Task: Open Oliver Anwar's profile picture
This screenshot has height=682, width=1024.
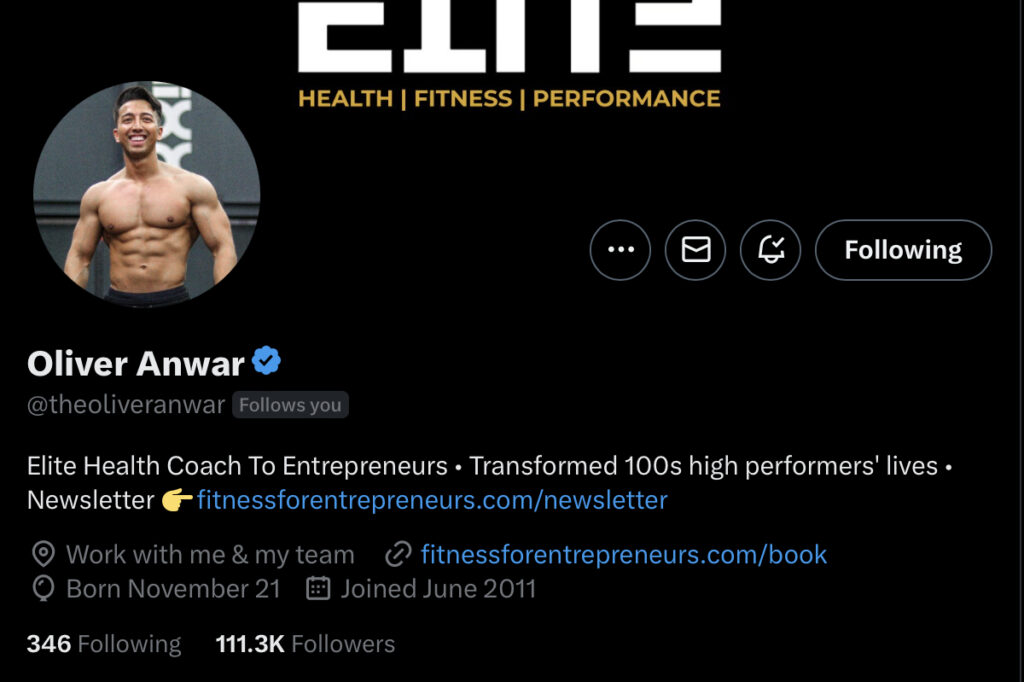Action: coord(146,194)
